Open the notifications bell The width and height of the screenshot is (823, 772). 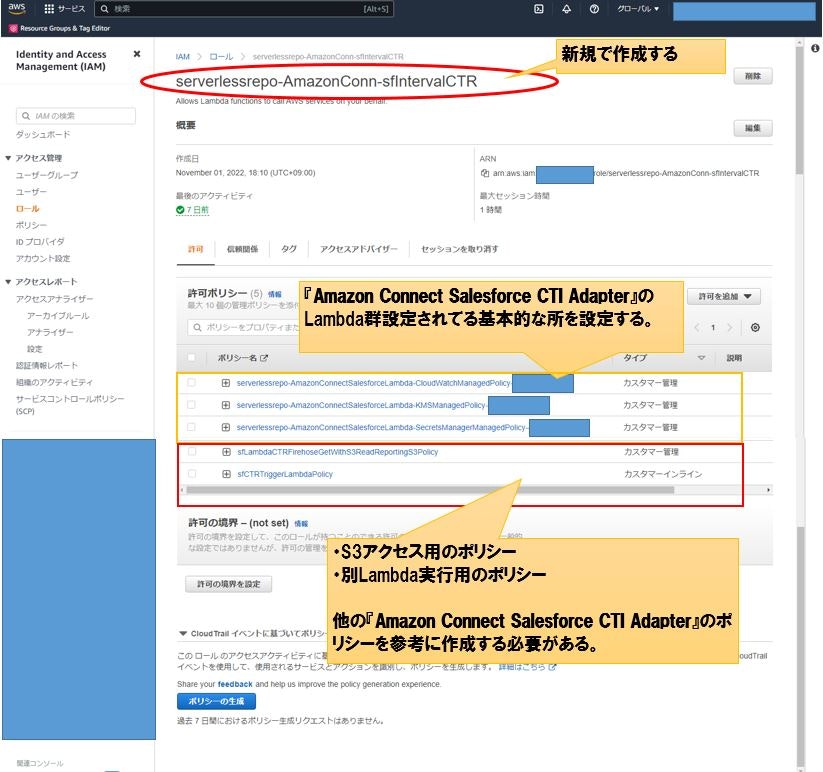click(x=566, y=9)
